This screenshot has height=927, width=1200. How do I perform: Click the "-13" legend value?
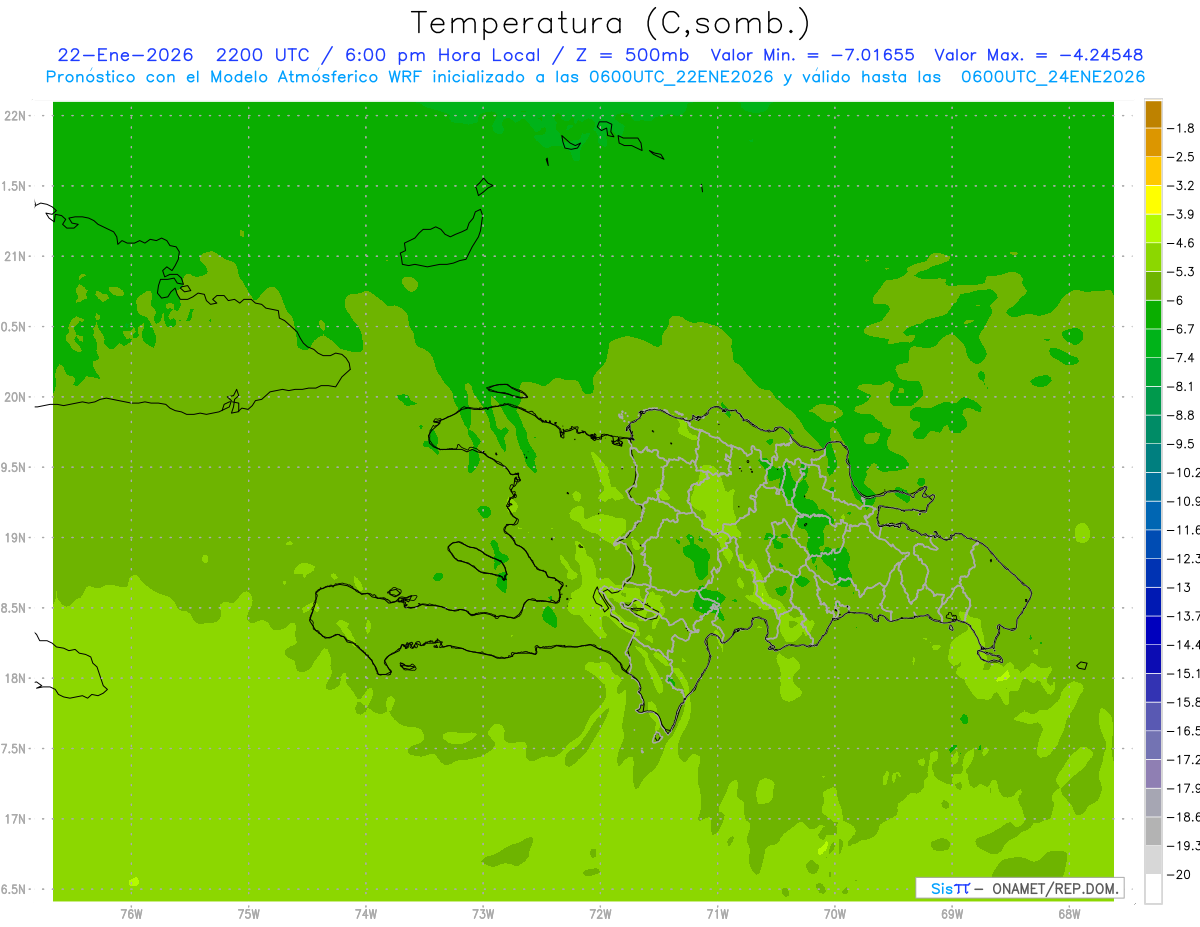click(x=1179, y=587)
